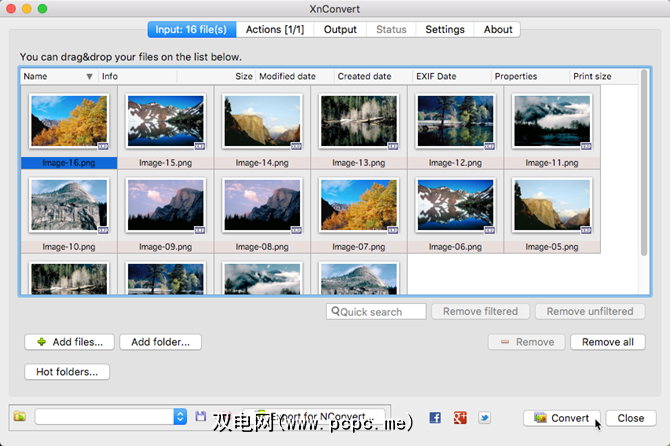Image resolution: width=670 pixels, height=446 pixels.
Task: Click the Size column header
Action: (x=216, y=76)
